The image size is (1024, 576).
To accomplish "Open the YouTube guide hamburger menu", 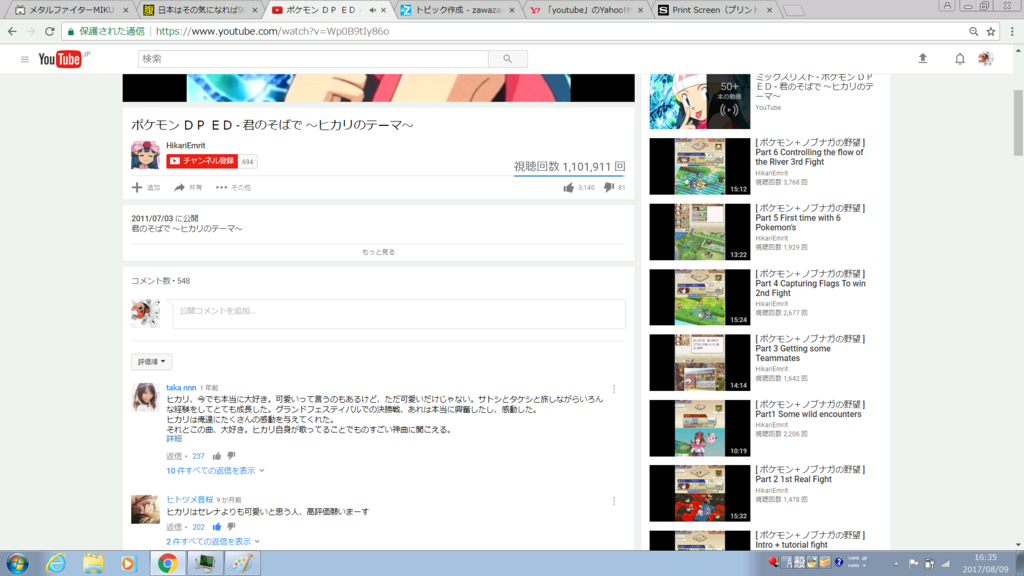I will [25, 59].
